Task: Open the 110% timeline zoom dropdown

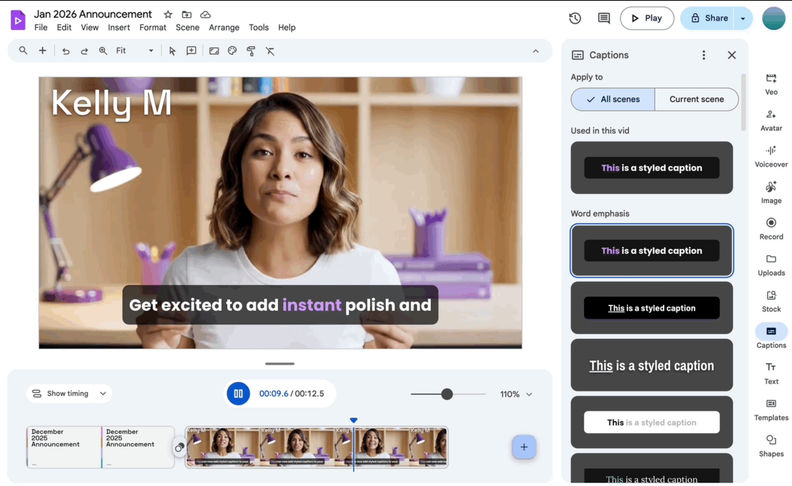Action: 516,394
